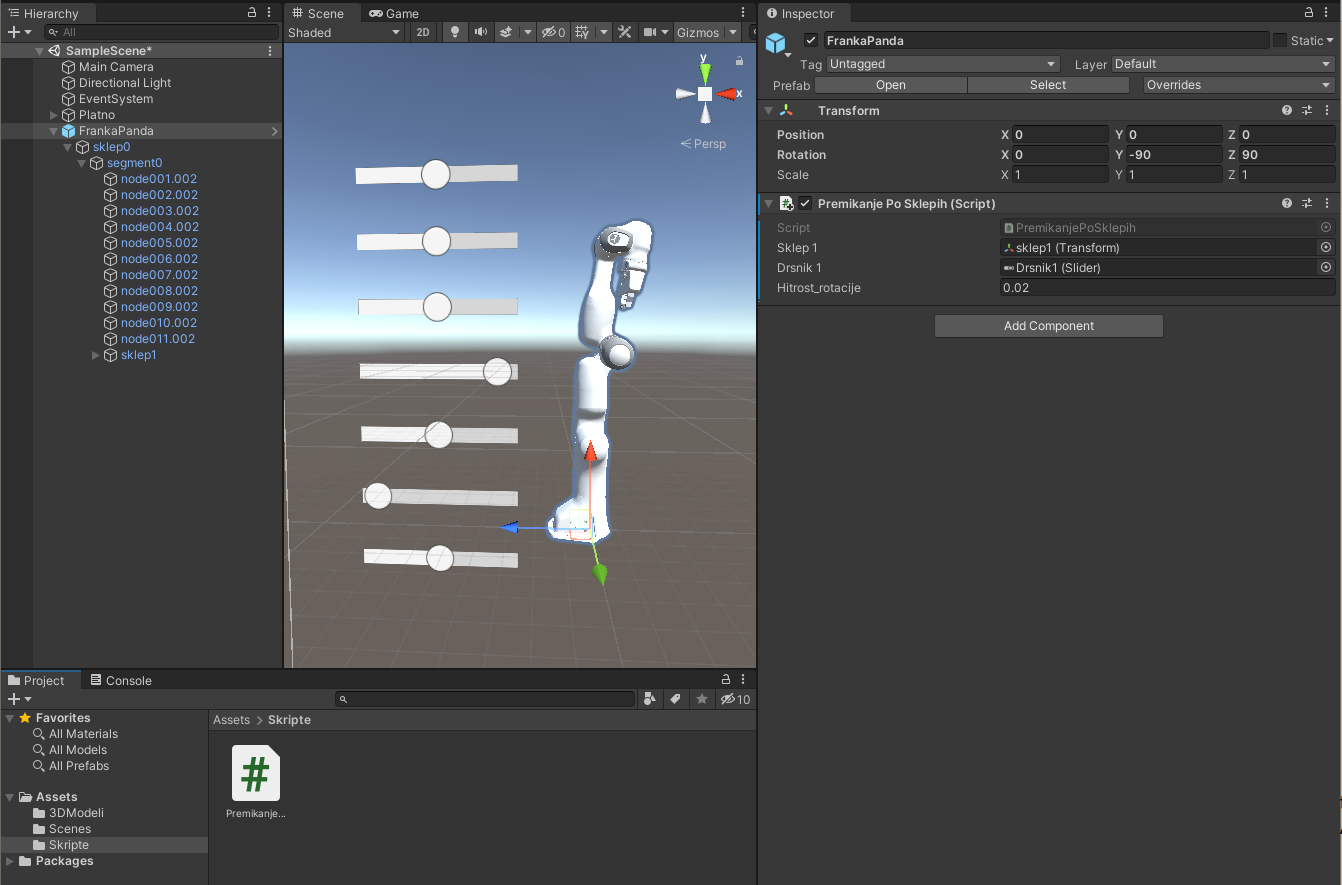This screenshot has width=1342, height=885.
Task: Click the Hitrost_rotacije value field
Action: (x=1167, y=288)
